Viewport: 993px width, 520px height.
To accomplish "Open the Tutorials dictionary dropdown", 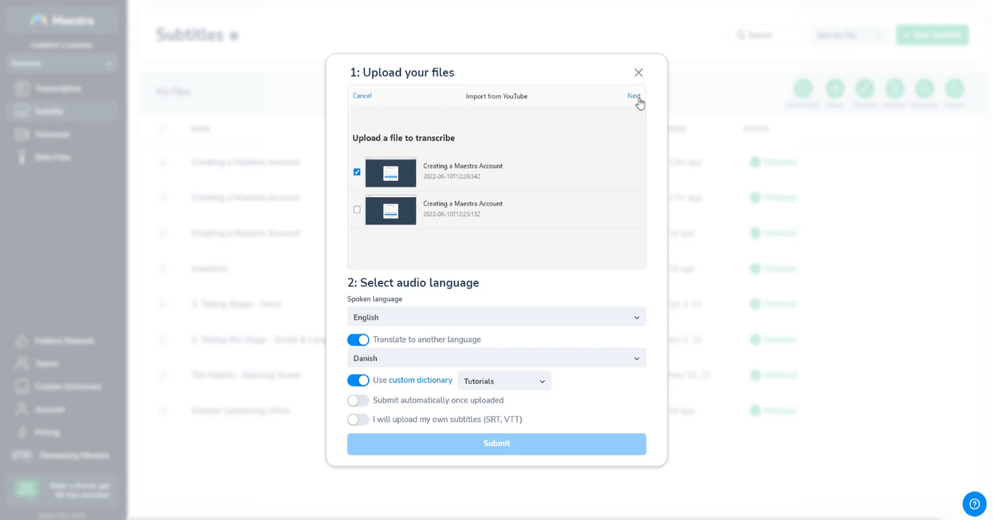I will tap(504, 381).
